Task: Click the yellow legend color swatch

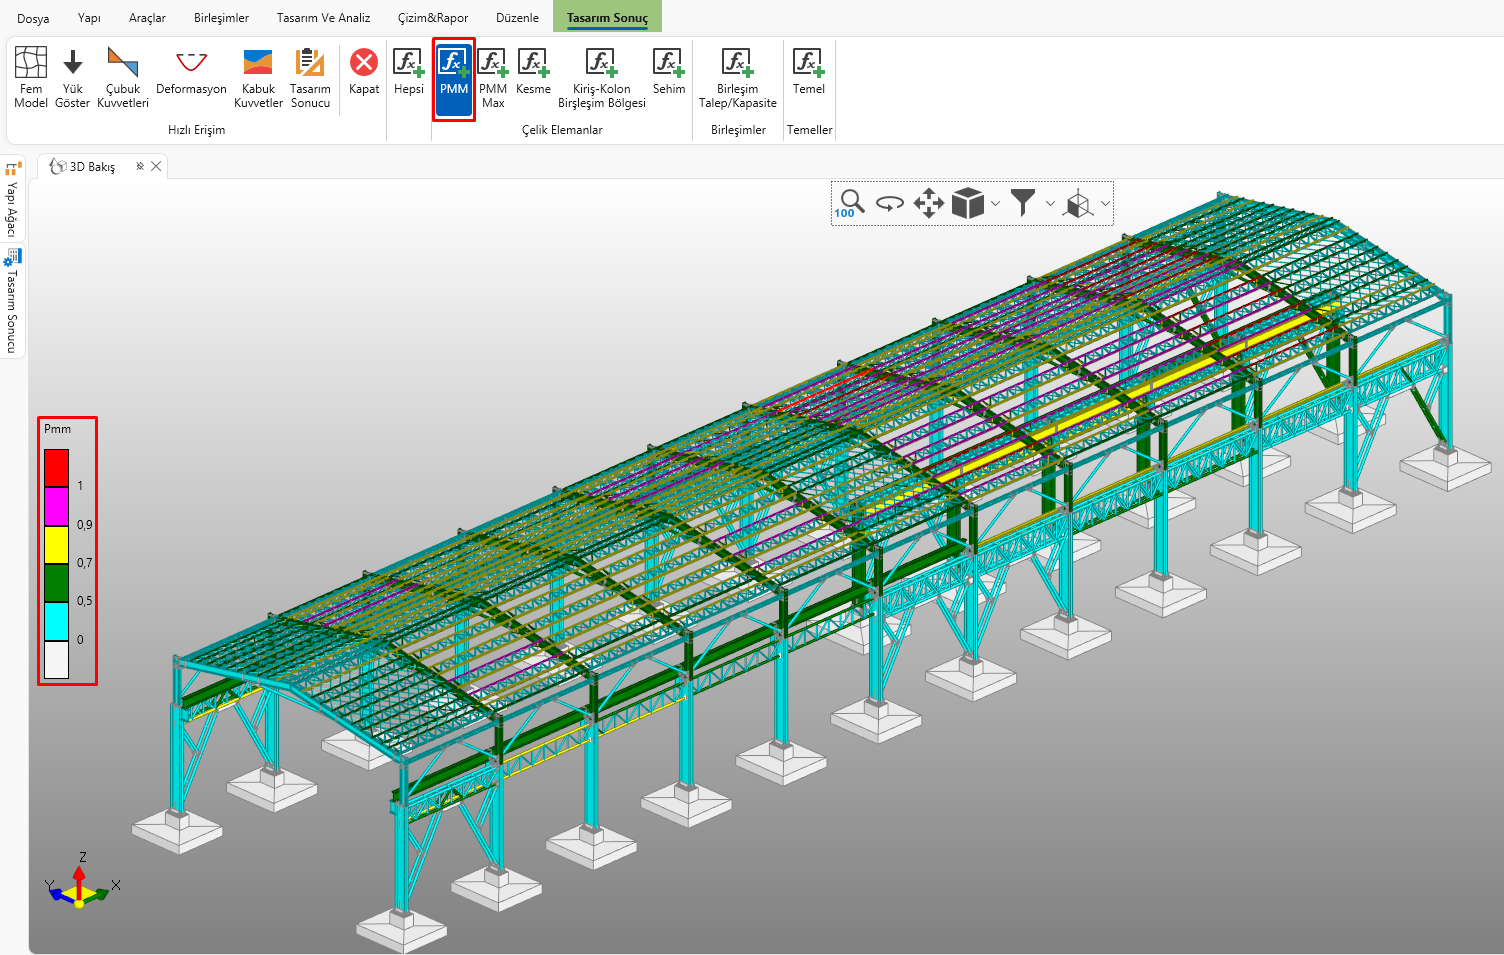Action: [56, 544]
